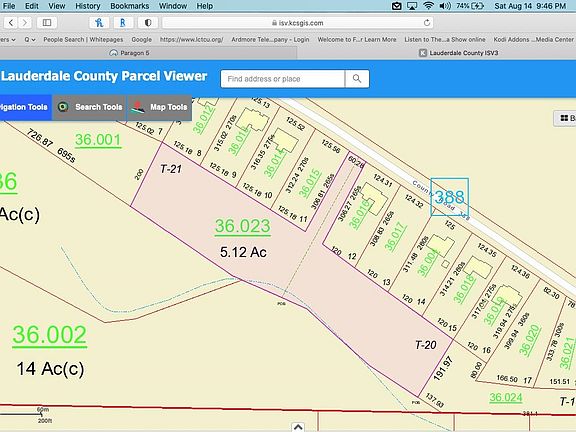Image resolution: width=576 pixels, height=432 pixels.
Task: Open the Search Tools panel
Action: click(90, 107)
